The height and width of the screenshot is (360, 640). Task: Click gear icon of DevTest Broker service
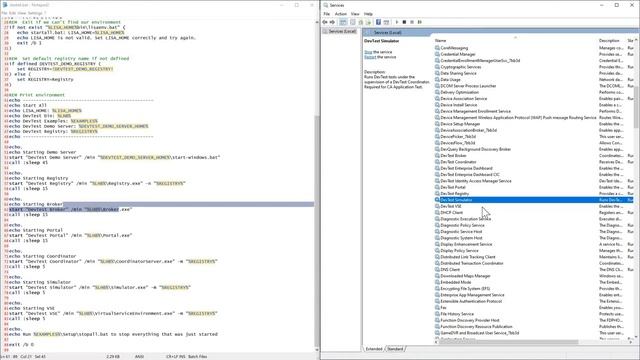coord(437,156)
